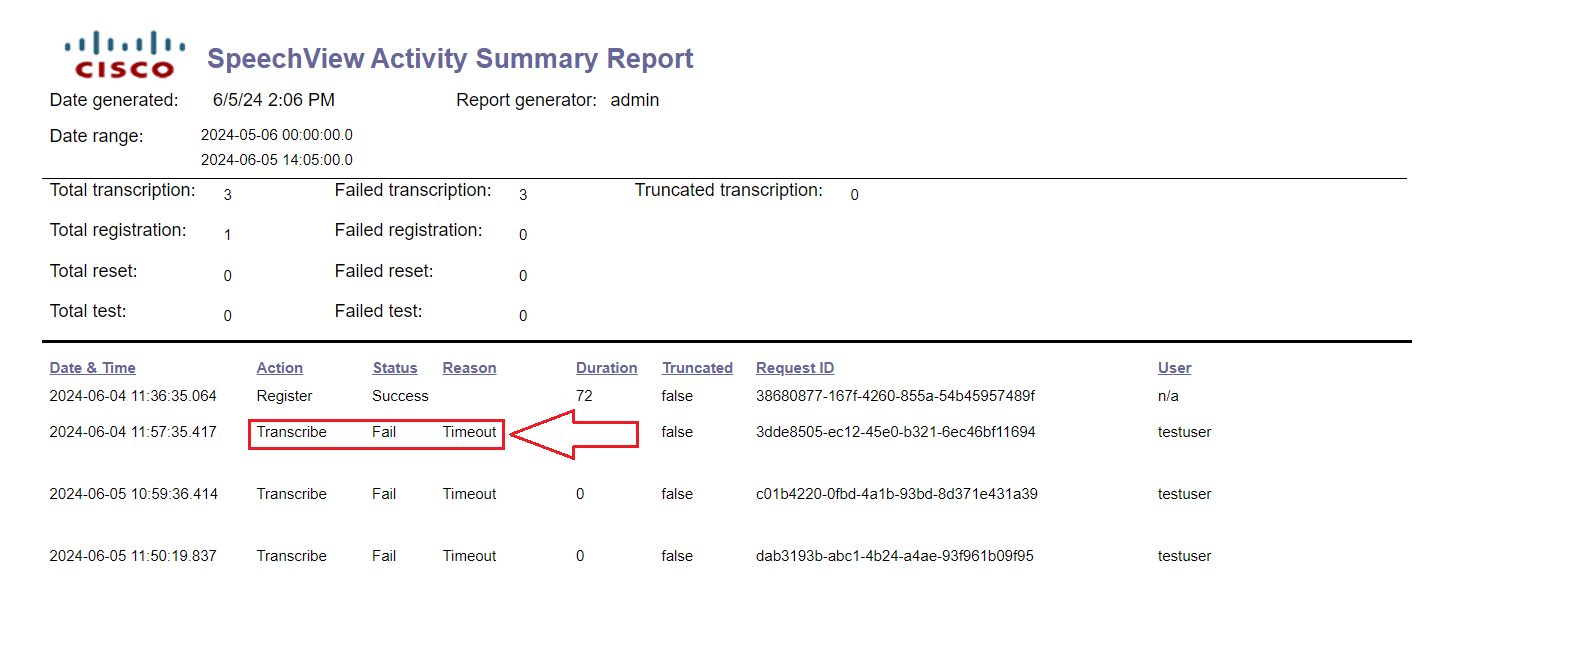Click the Total test label
The image size is (1569, 663).
pos(88,311)
